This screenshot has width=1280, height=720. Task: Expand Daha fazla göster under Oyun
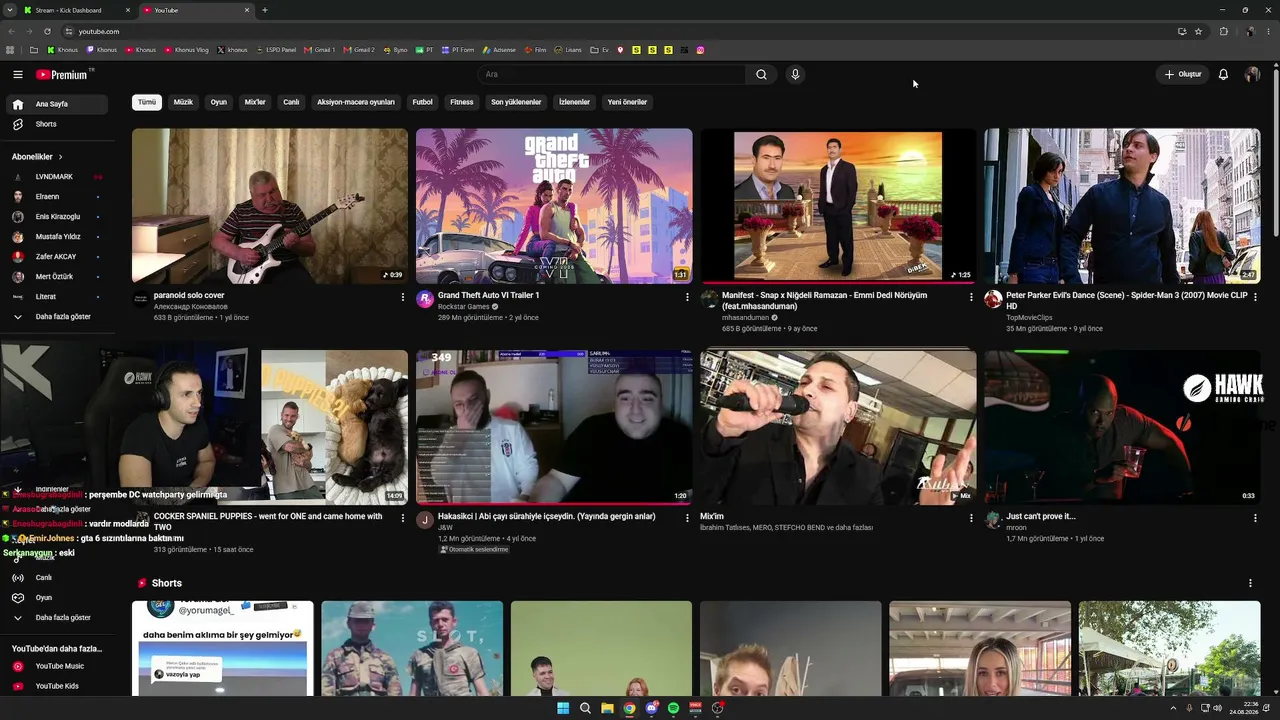[58, 618]
